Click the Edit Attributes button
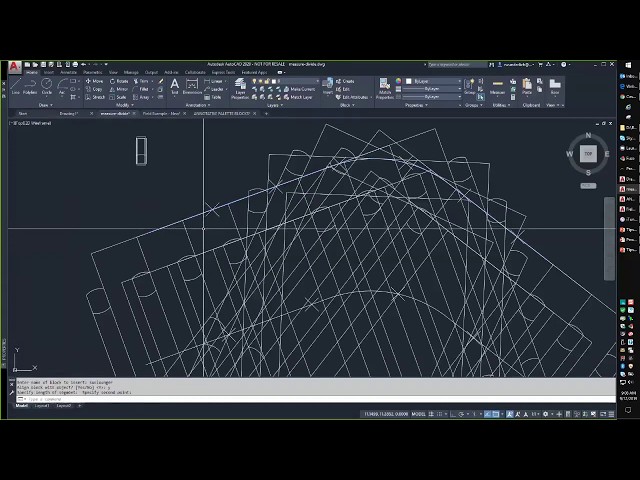 click(x=352, y=97)
